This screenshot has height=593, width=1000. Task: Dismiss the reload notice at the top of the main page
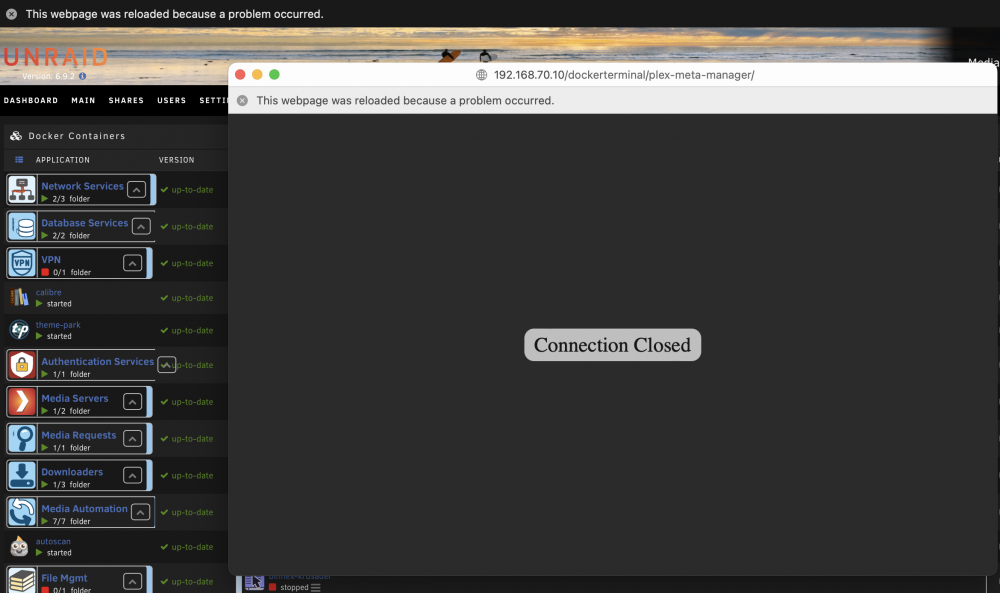[x=11, y=14]
